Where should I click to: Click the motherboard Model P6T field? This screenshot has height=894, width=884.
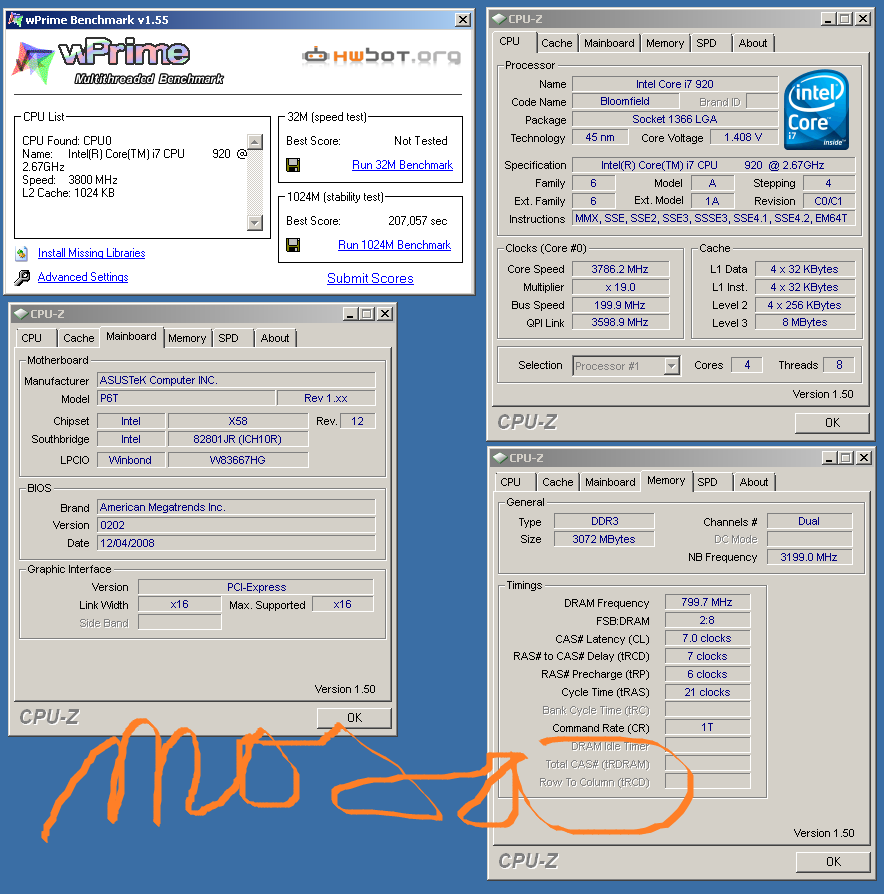click(186, 398)
